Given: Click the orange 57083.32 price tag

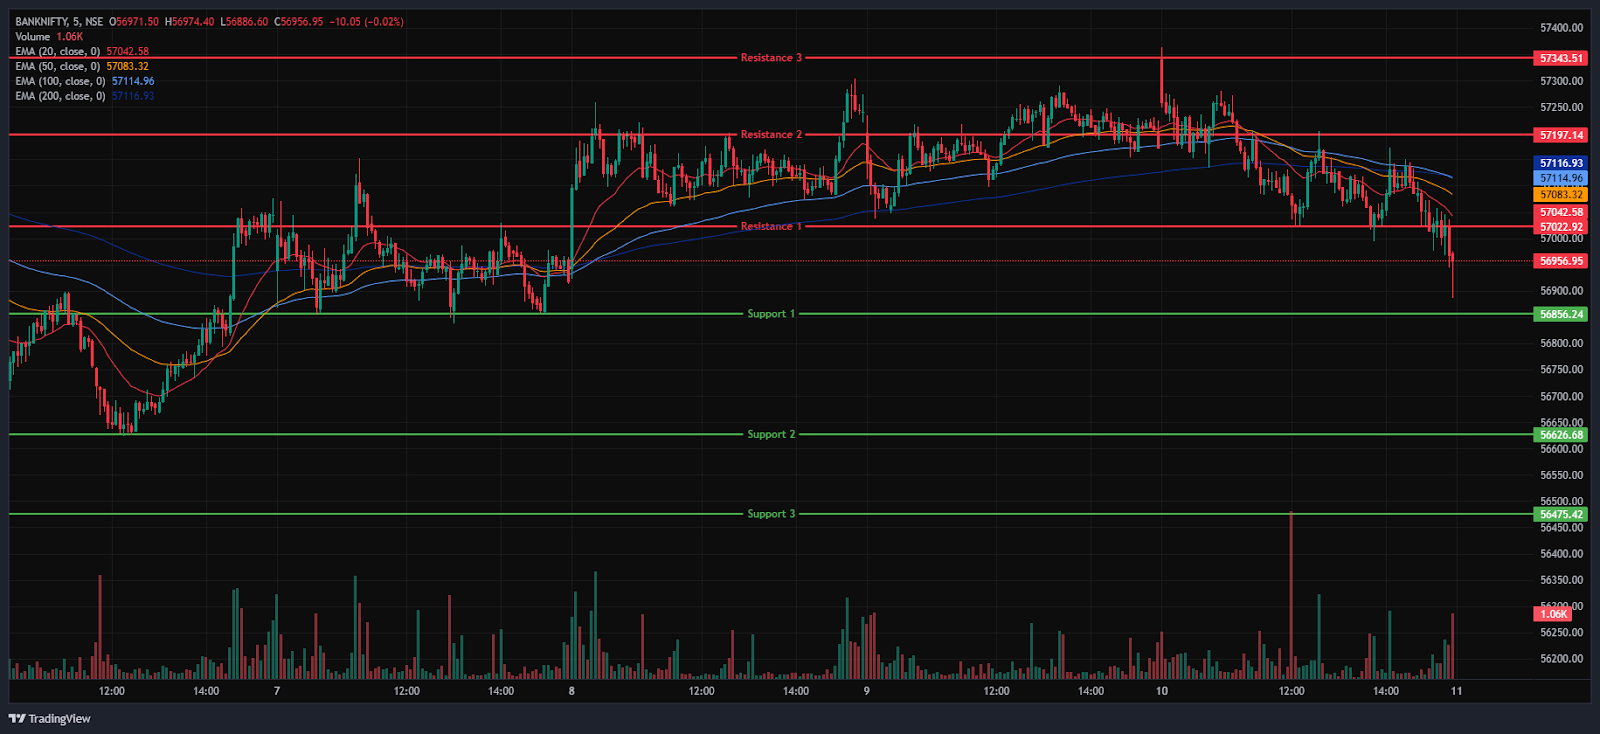Looking at the screenshot, I should click(x=1560, y=194).
